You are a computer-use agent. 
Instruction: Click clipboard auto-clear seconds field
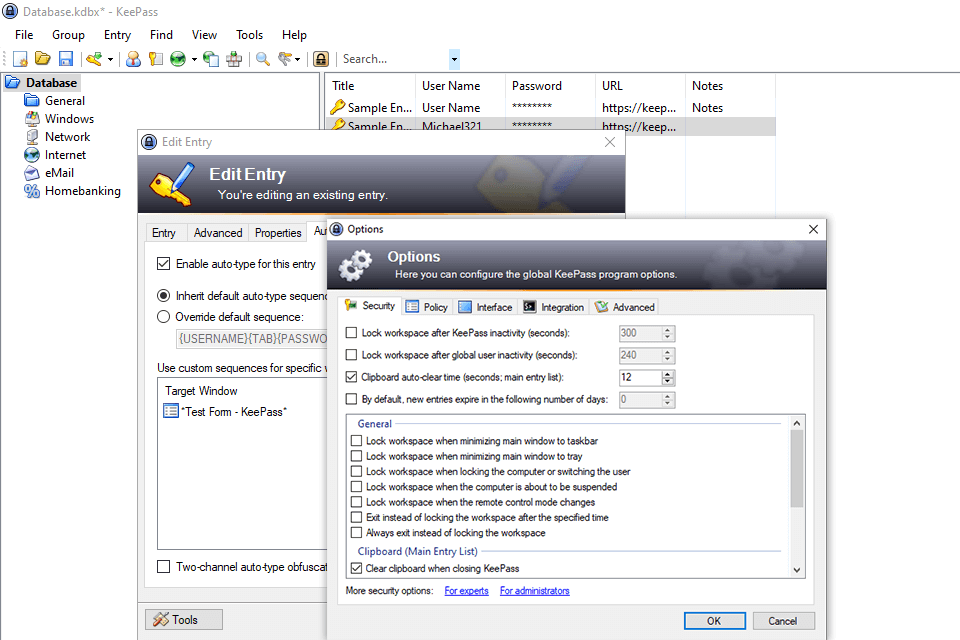pyautogui.click(x=640, y=377)
